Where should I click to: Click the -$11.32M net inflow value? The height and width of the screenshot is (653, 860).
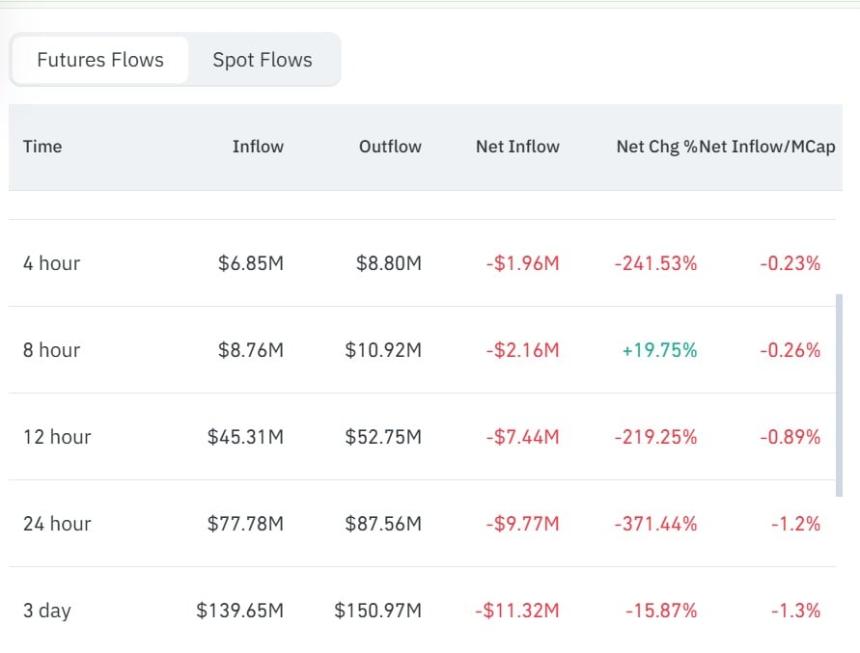(517, 610)
